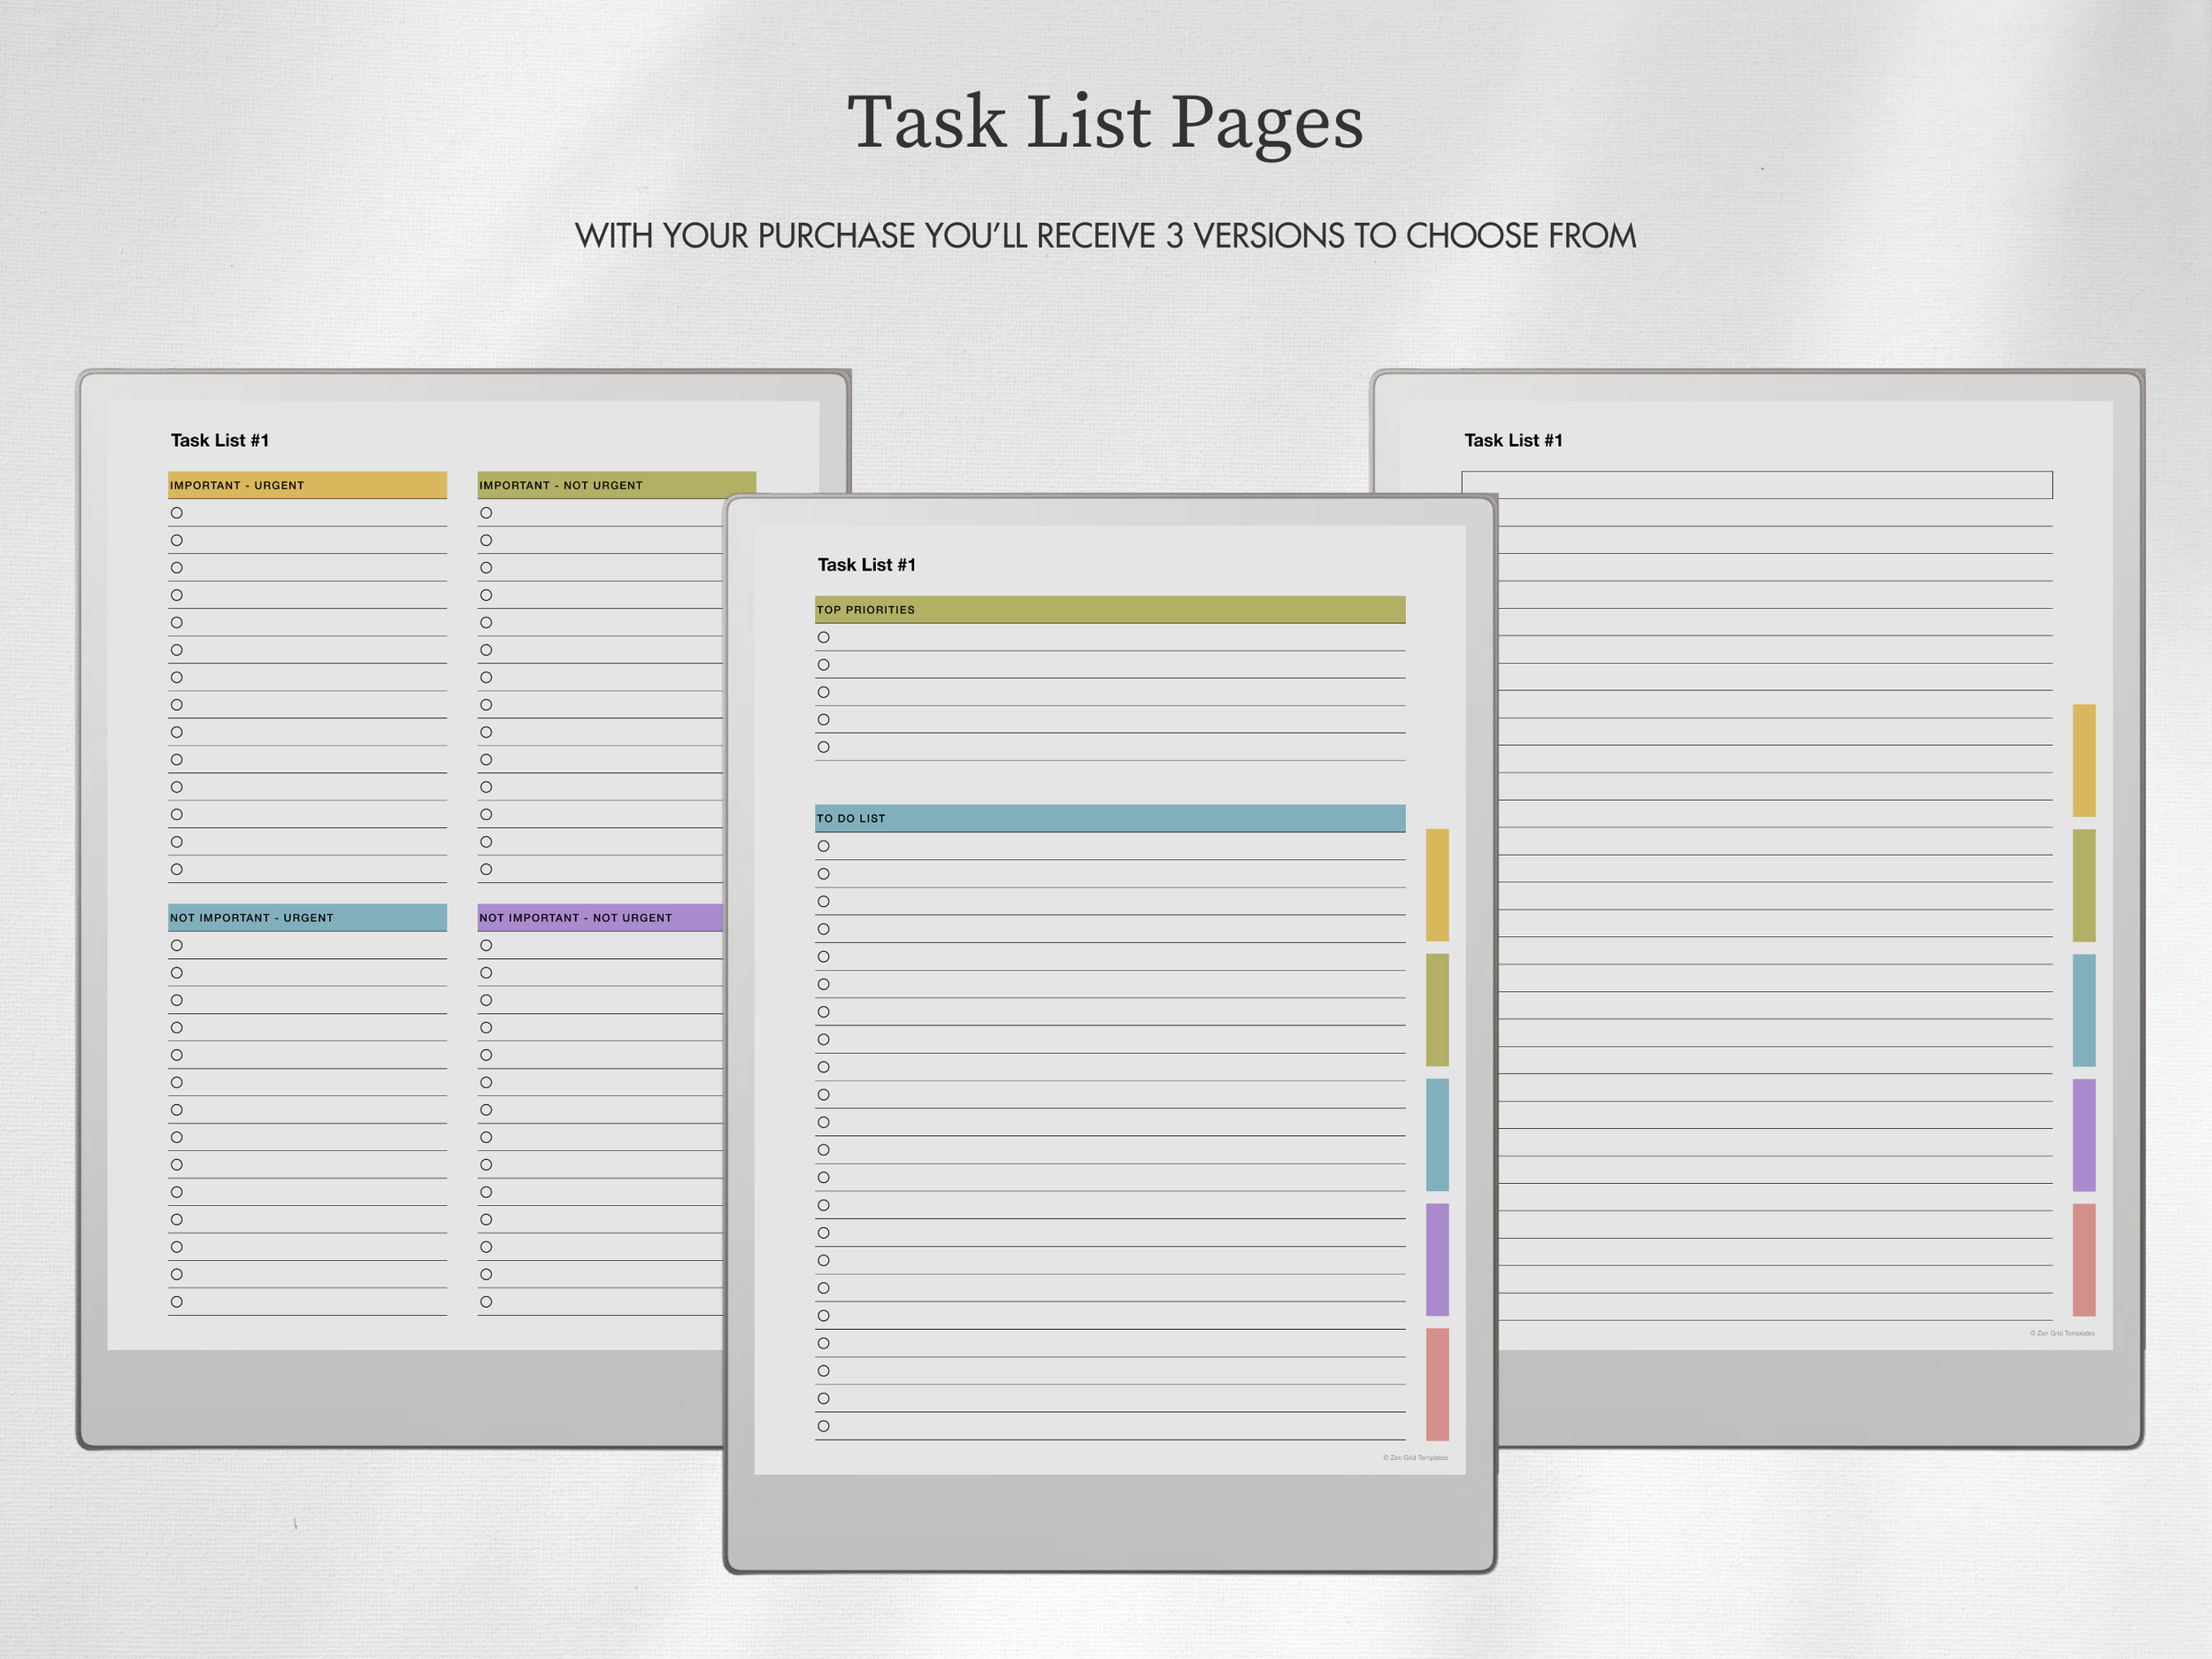Check last circle under Top Priorities
The image size is (2212, 1659).
824,747
